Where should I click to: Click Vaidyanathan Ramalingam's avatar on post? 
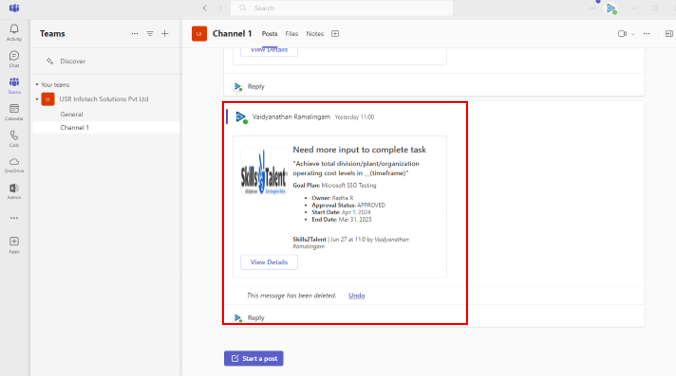coord(241,117)
